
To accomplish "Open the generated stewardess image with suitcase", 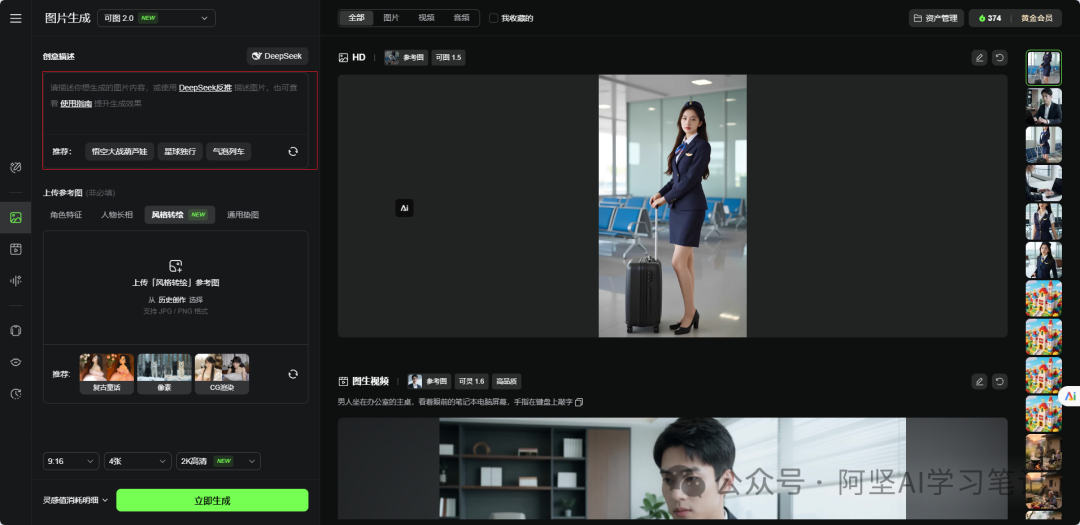I will coord(672,206).
